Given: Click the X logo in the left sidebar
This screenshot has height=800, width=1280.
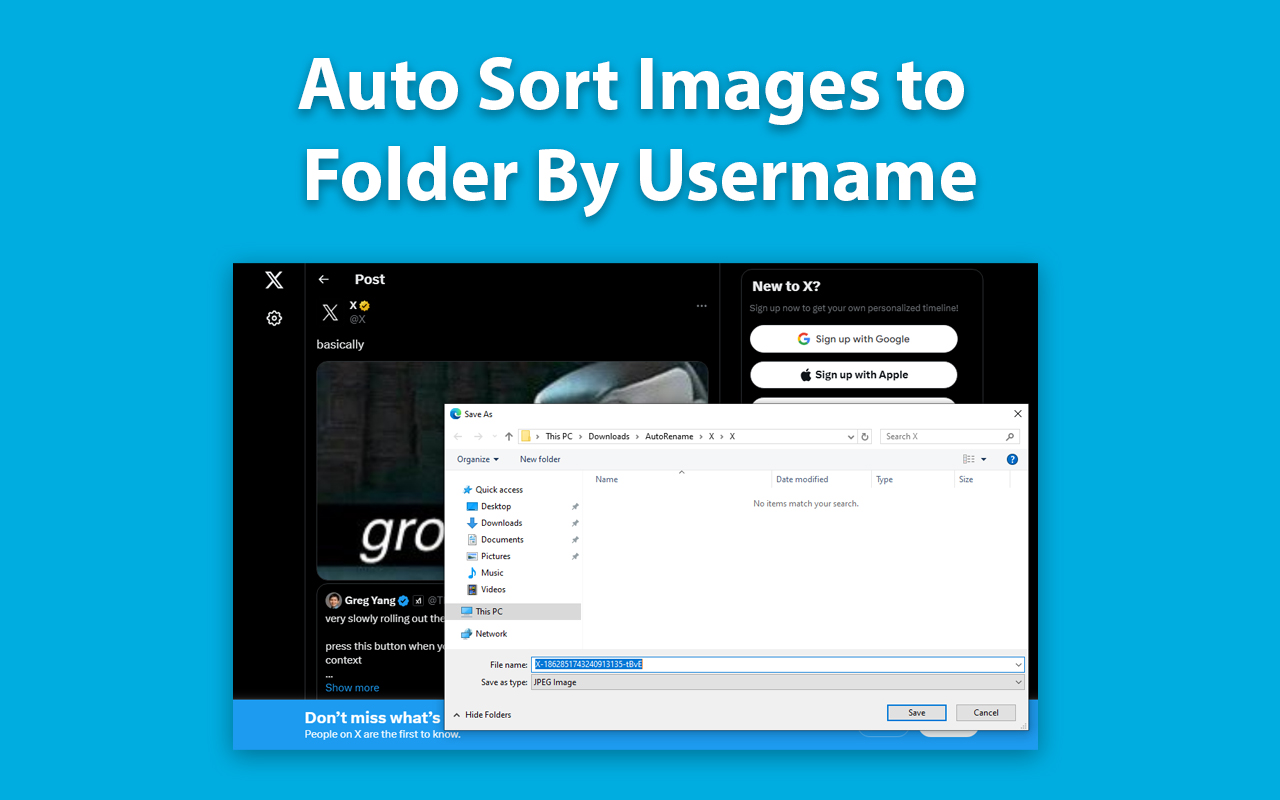Looking at the screenshot, I should click(273, 280).
